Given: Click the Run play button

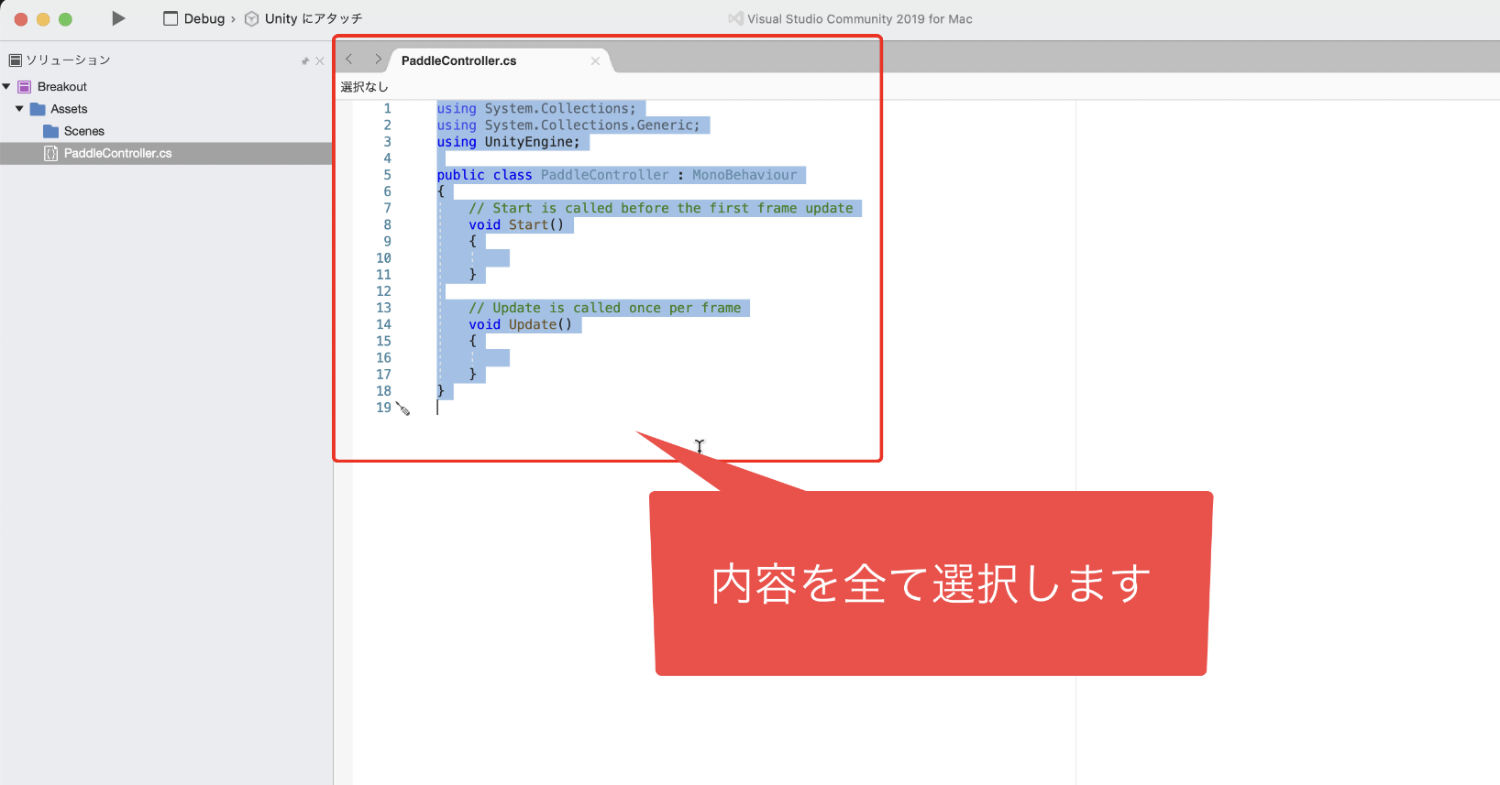Looking at the screenshot, I should (x=118, y=18).
